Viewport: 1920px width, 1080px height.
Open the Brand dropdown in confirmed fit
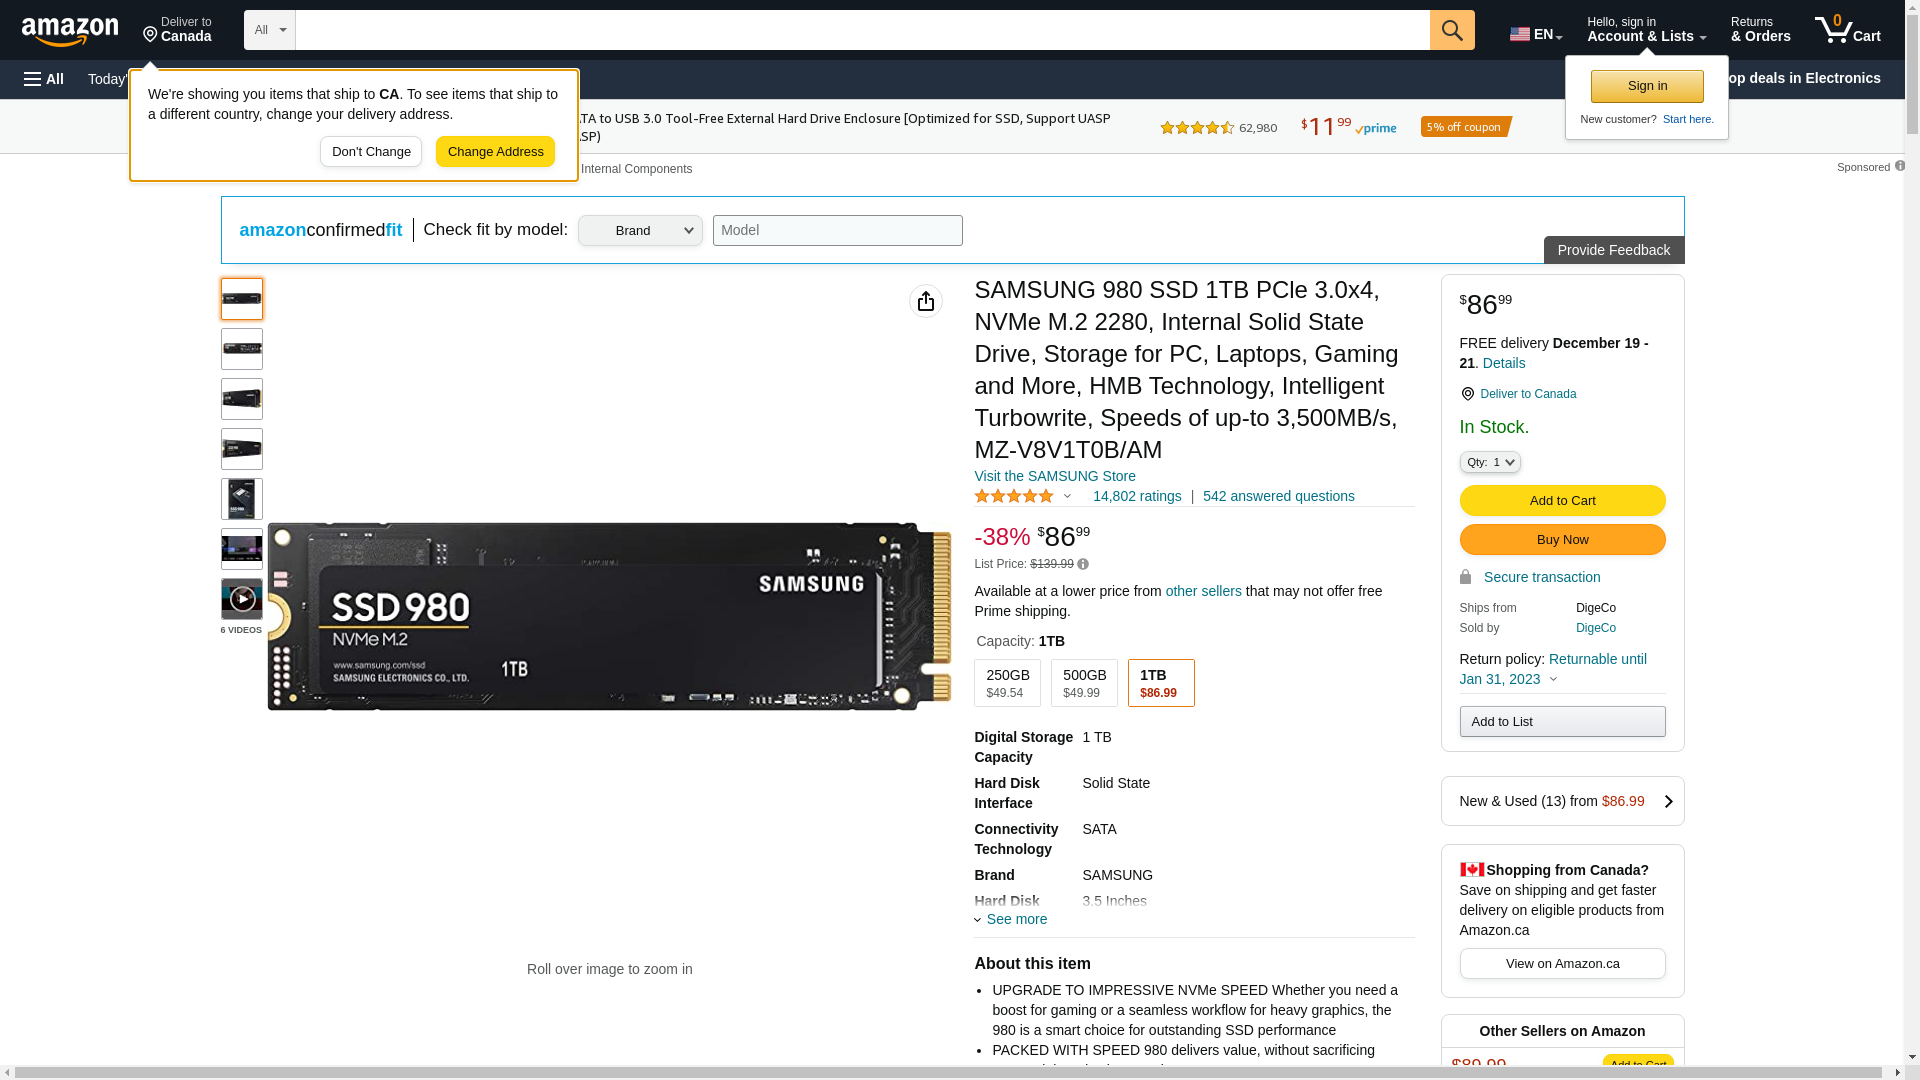[640, 231]
